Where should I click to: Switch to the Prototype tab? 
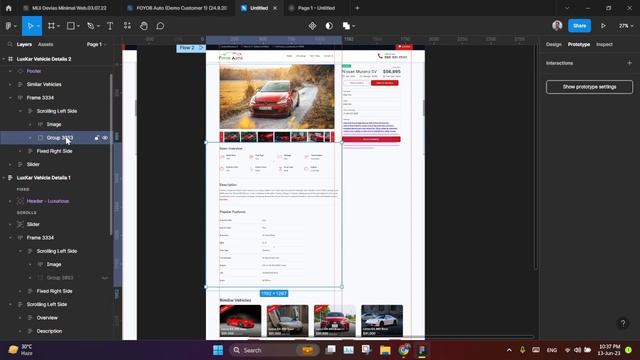tap(579, 44)
